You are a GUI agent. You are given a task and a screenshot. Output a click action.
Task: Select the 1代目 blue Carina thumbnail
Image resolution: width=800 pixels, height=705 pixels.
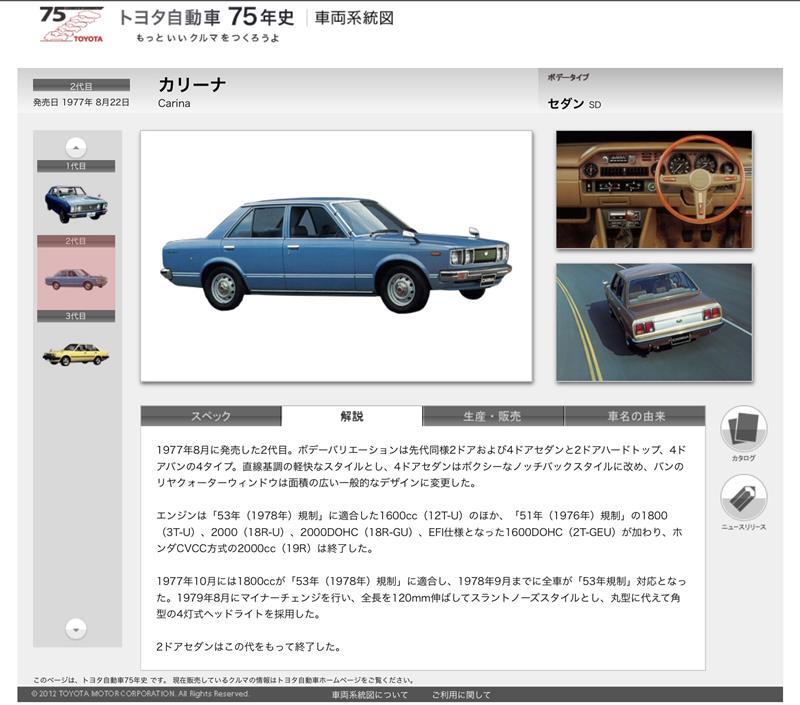tap(76, 204)
